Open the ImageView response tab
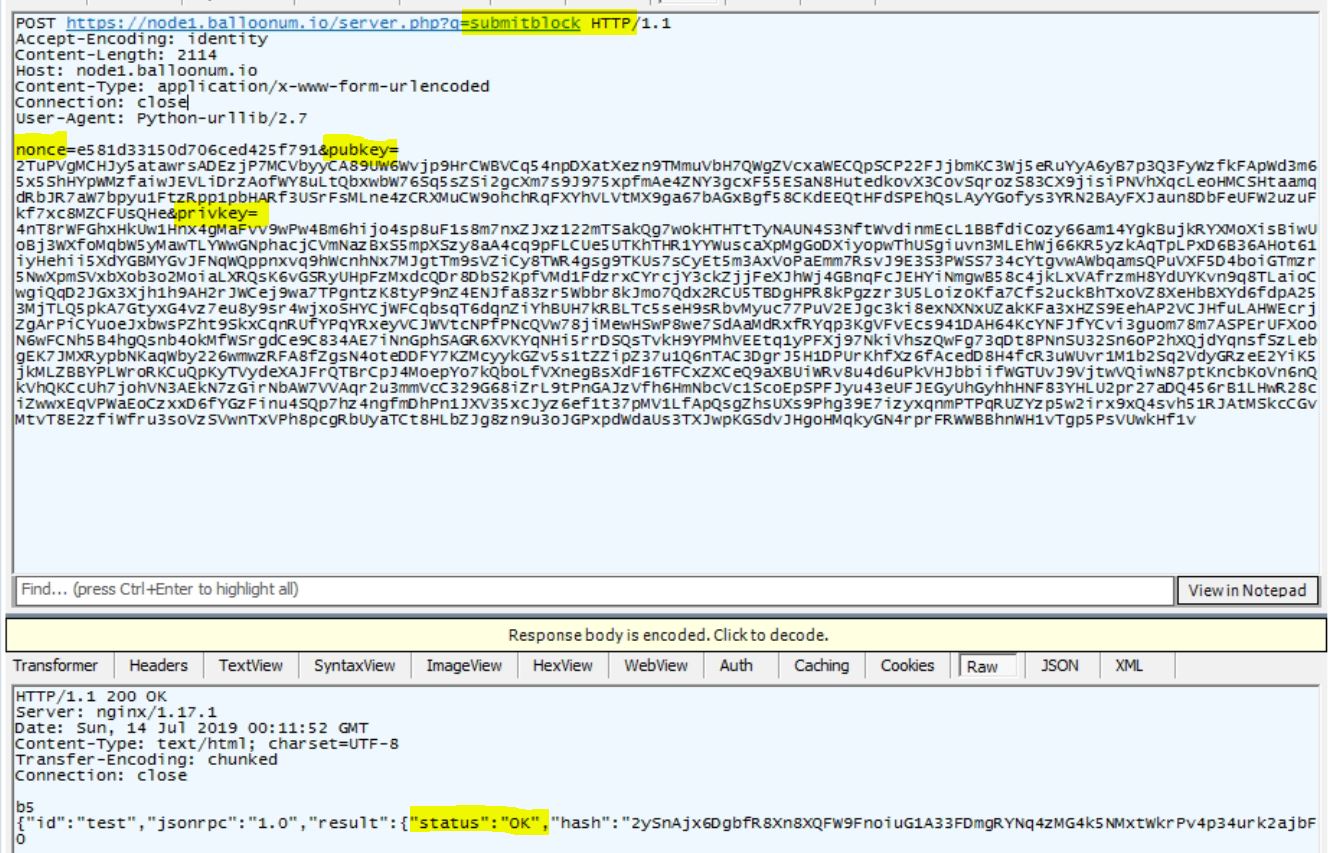Image resolution: width=1328 pixels, height=853 pixels. tap(463, 665)
